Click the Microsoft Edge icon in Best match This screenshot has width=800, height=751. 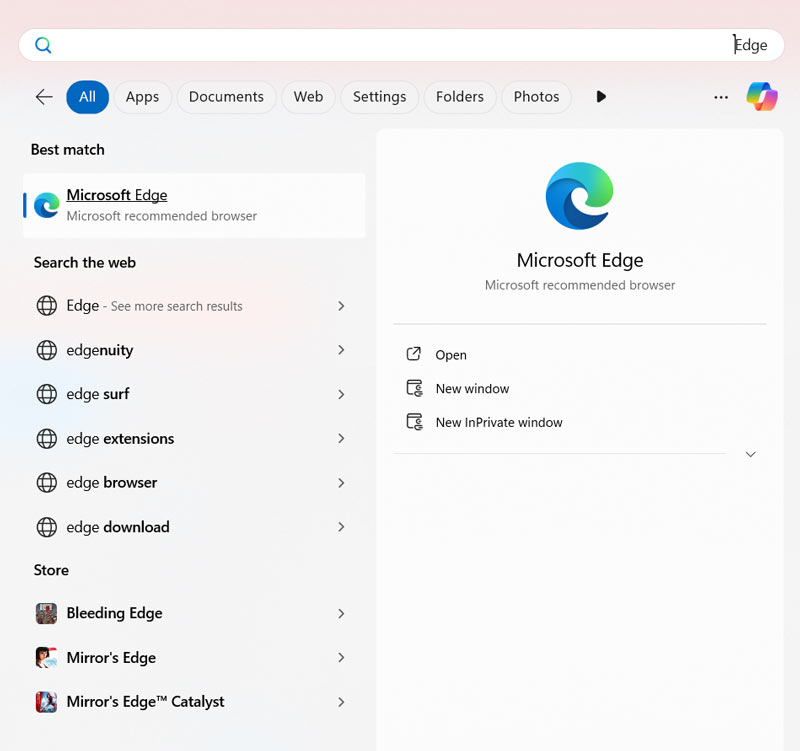(46, 205)
